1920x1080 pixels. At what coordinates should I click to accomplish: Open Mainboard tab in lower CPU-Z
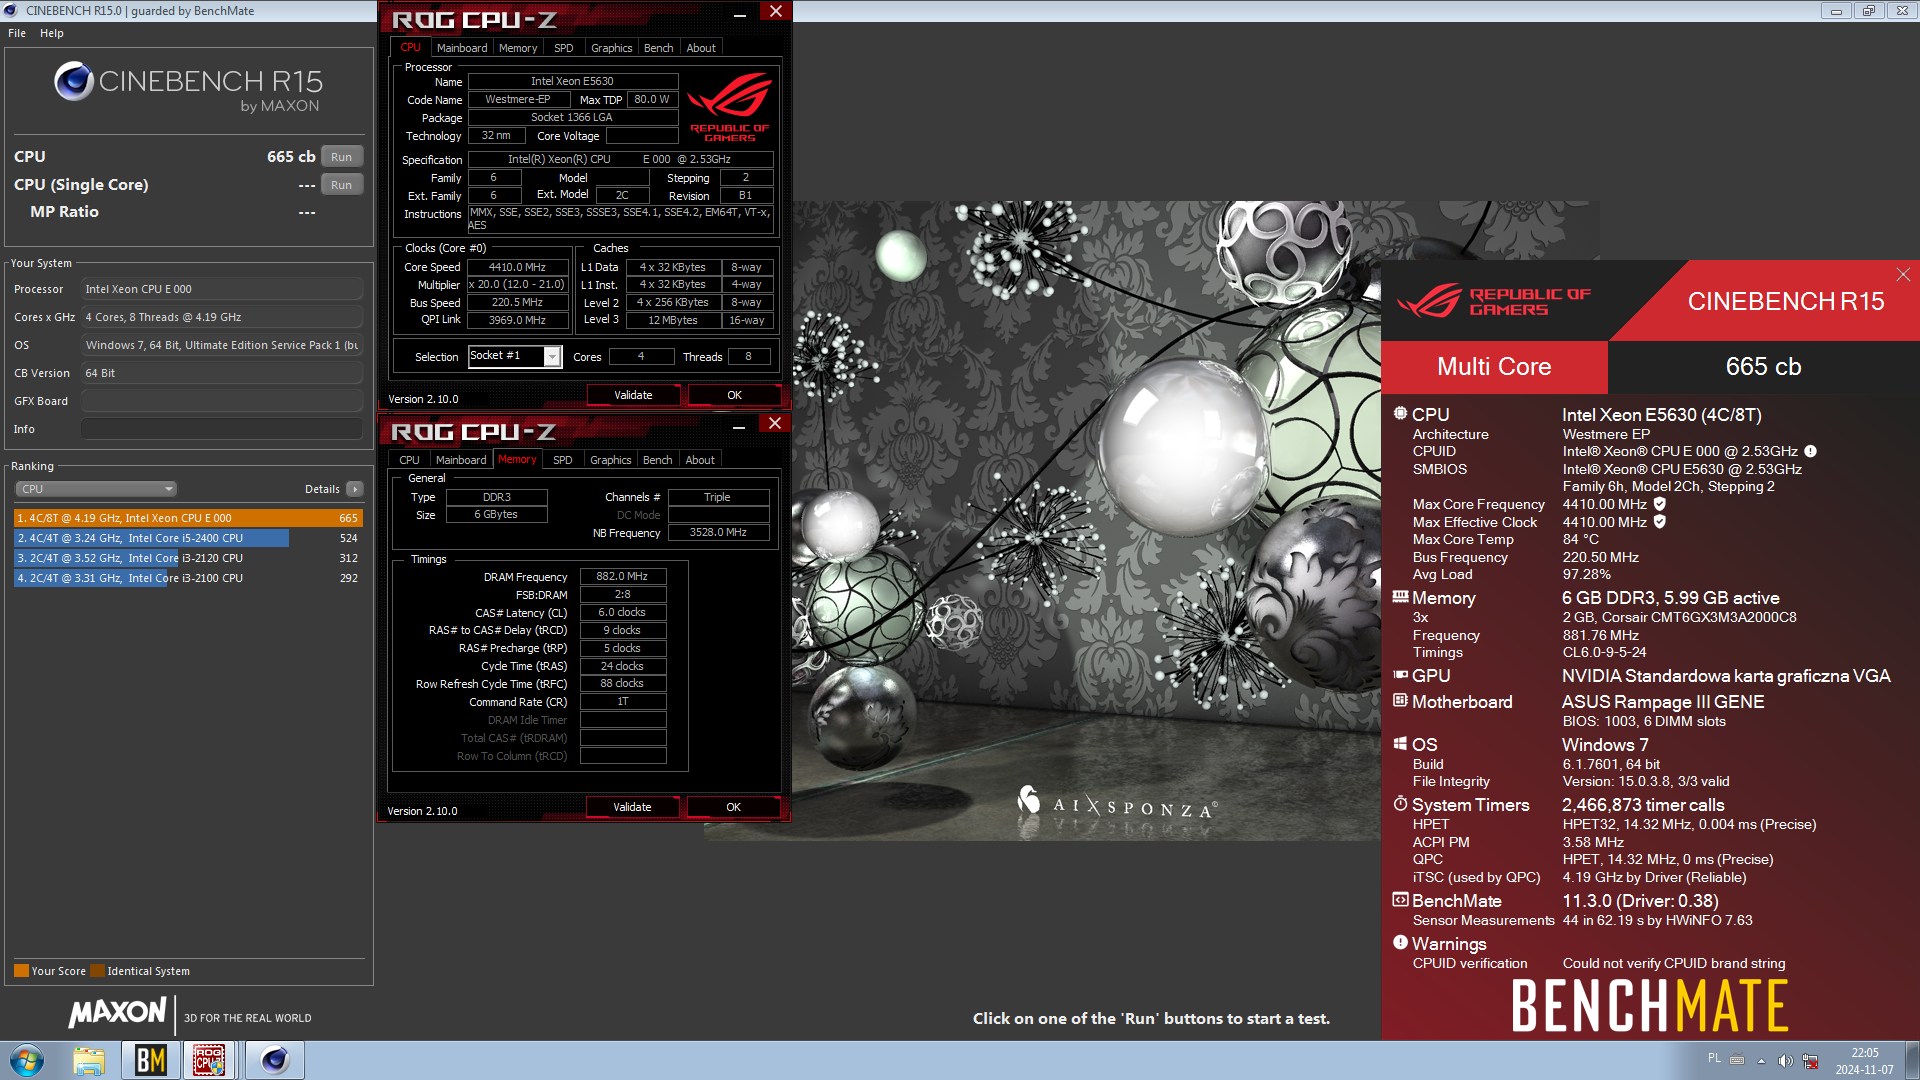[461, 460]
